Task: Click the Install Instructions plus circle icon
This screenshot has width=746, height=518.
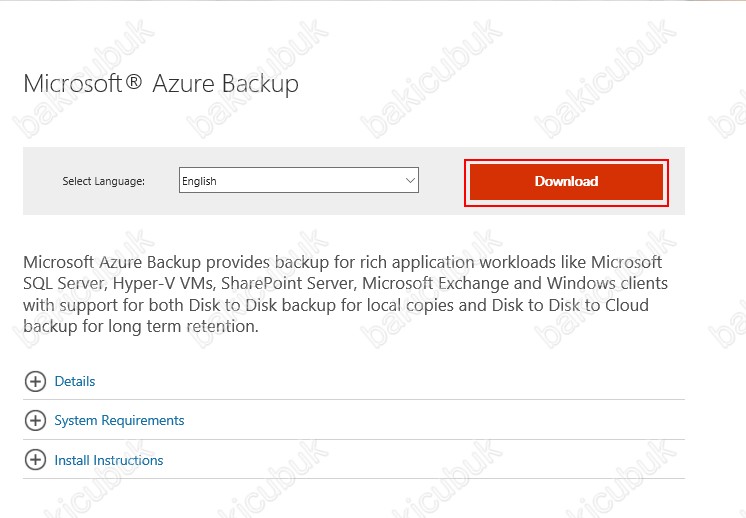Action: coord(35,460)
